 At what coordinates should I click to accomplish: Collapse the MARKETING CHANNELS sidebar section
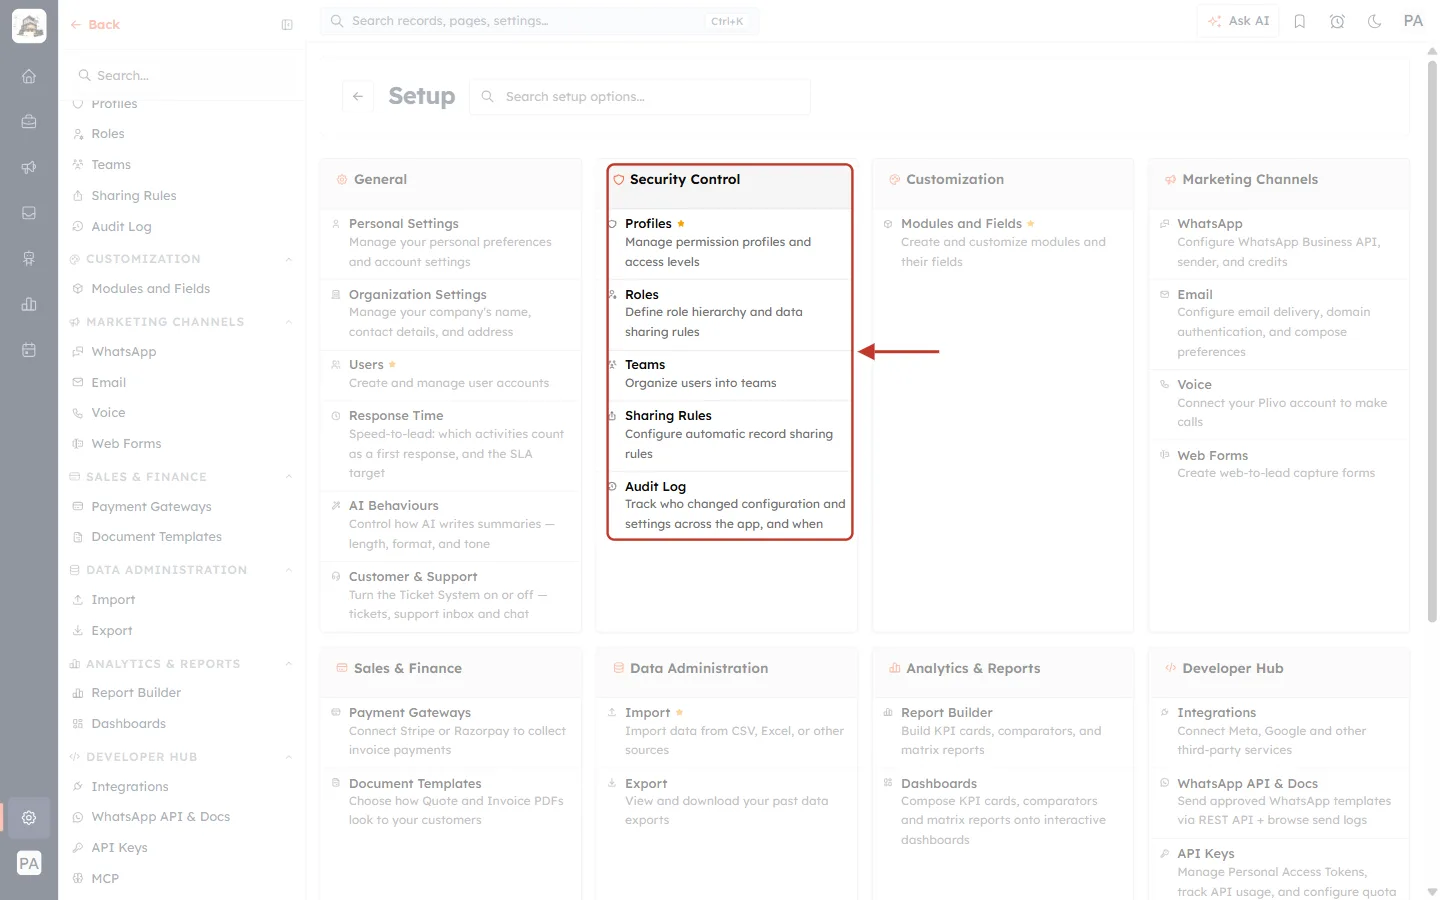coord(289,322)
